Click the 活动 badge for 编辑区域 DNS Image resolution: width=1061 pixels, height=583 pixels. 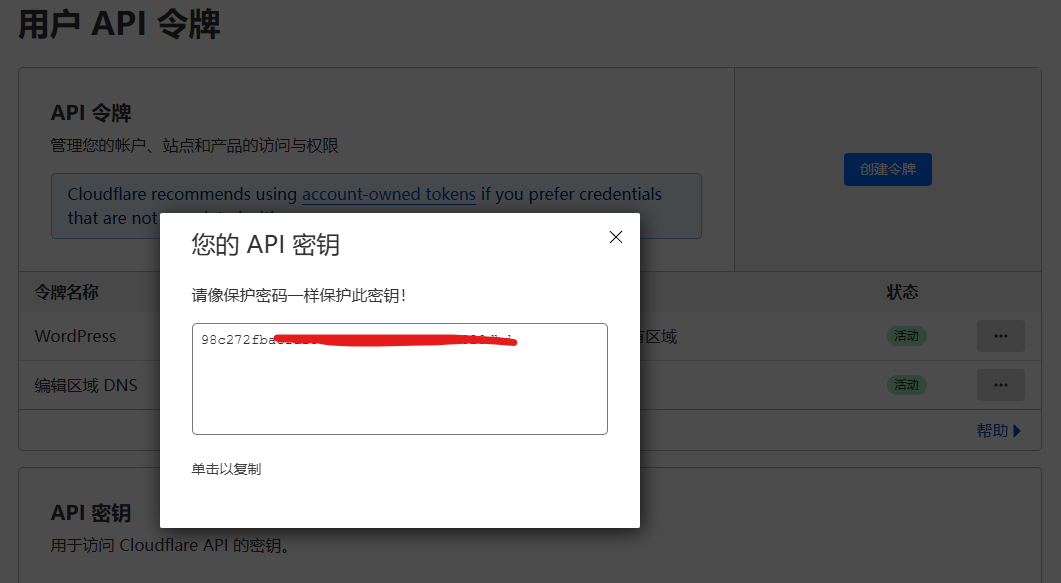tap(907, 385)
